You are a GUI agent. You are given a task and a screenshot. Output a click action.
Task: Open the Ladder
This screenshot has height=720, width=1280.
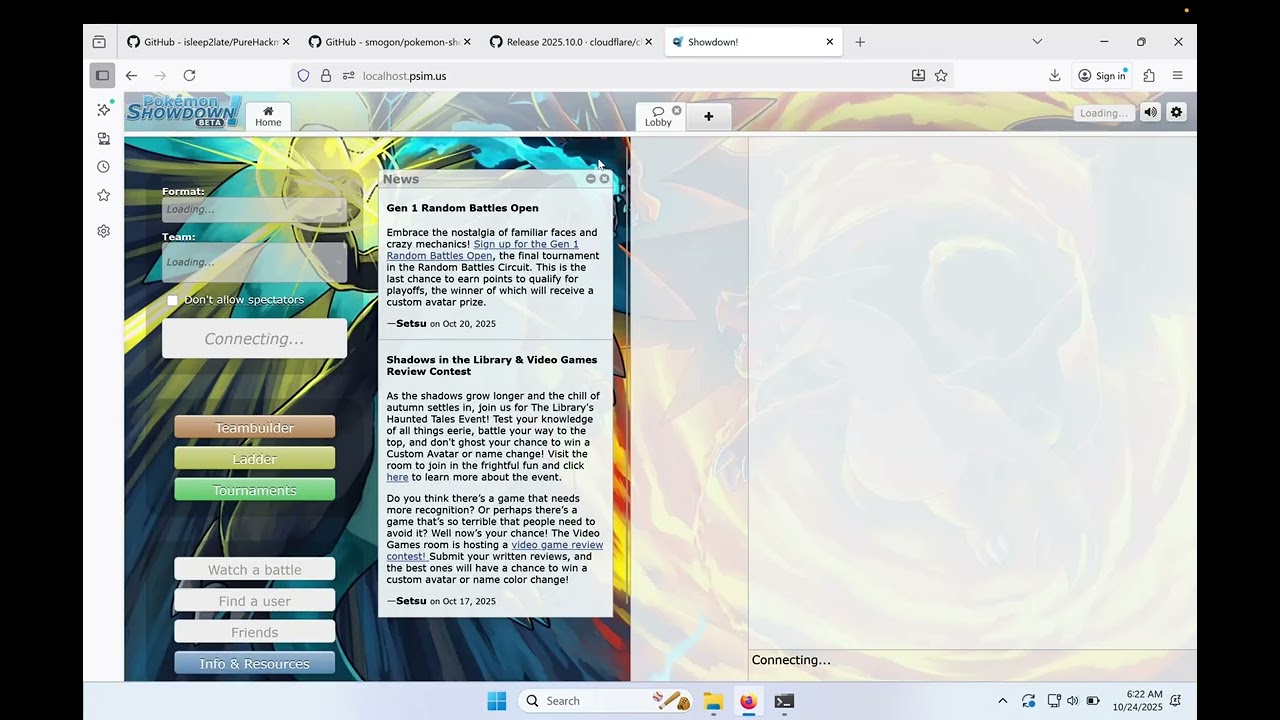(x=254, y=459)
